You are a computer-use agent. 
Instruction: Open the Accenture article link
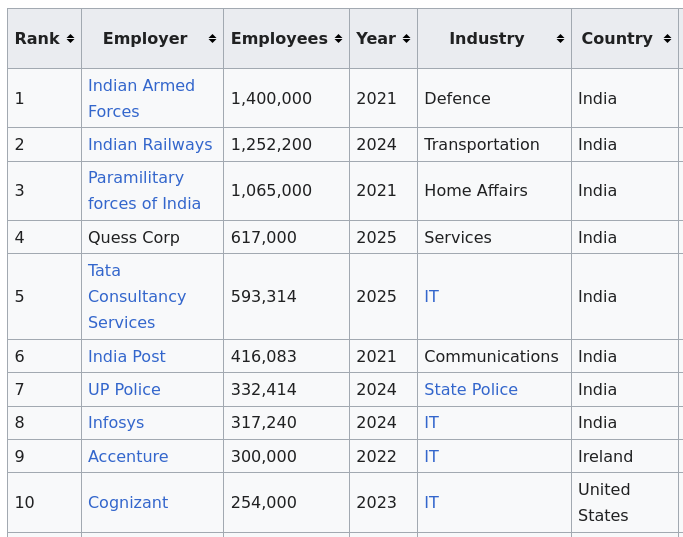click(128, 457)
